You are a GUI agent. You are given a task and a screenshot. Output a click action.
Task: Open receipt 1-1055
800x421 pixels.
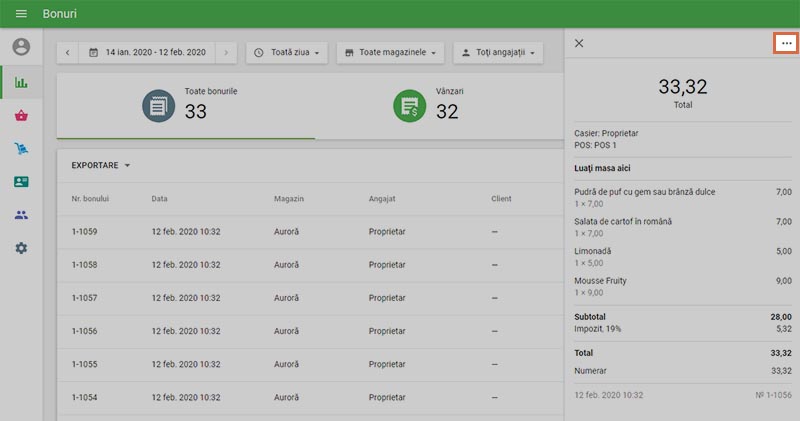tap(310, 364)
